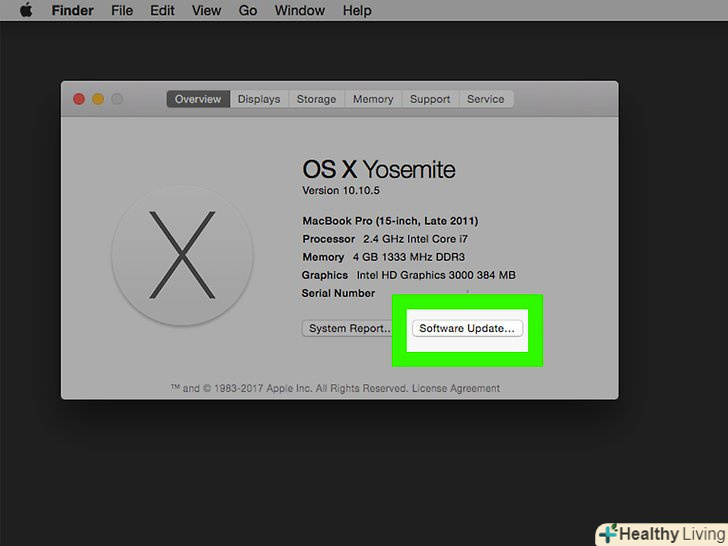Minimize window with yellow button
728x546 pixels.
(98, 99)
